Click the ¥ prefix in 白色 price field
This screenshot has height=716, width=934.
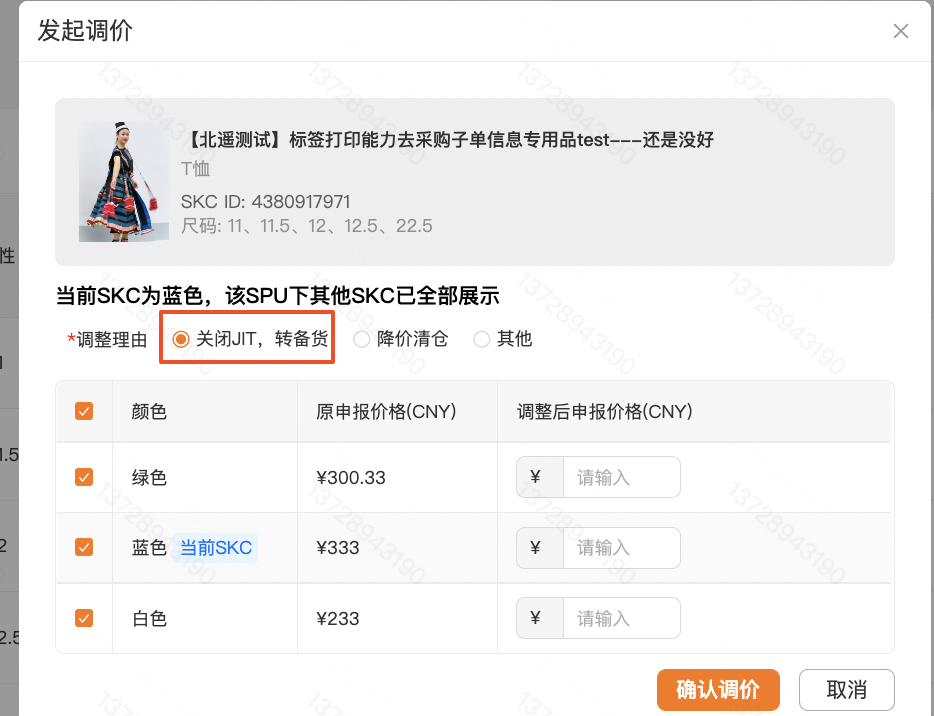click(x=536, y=618)
